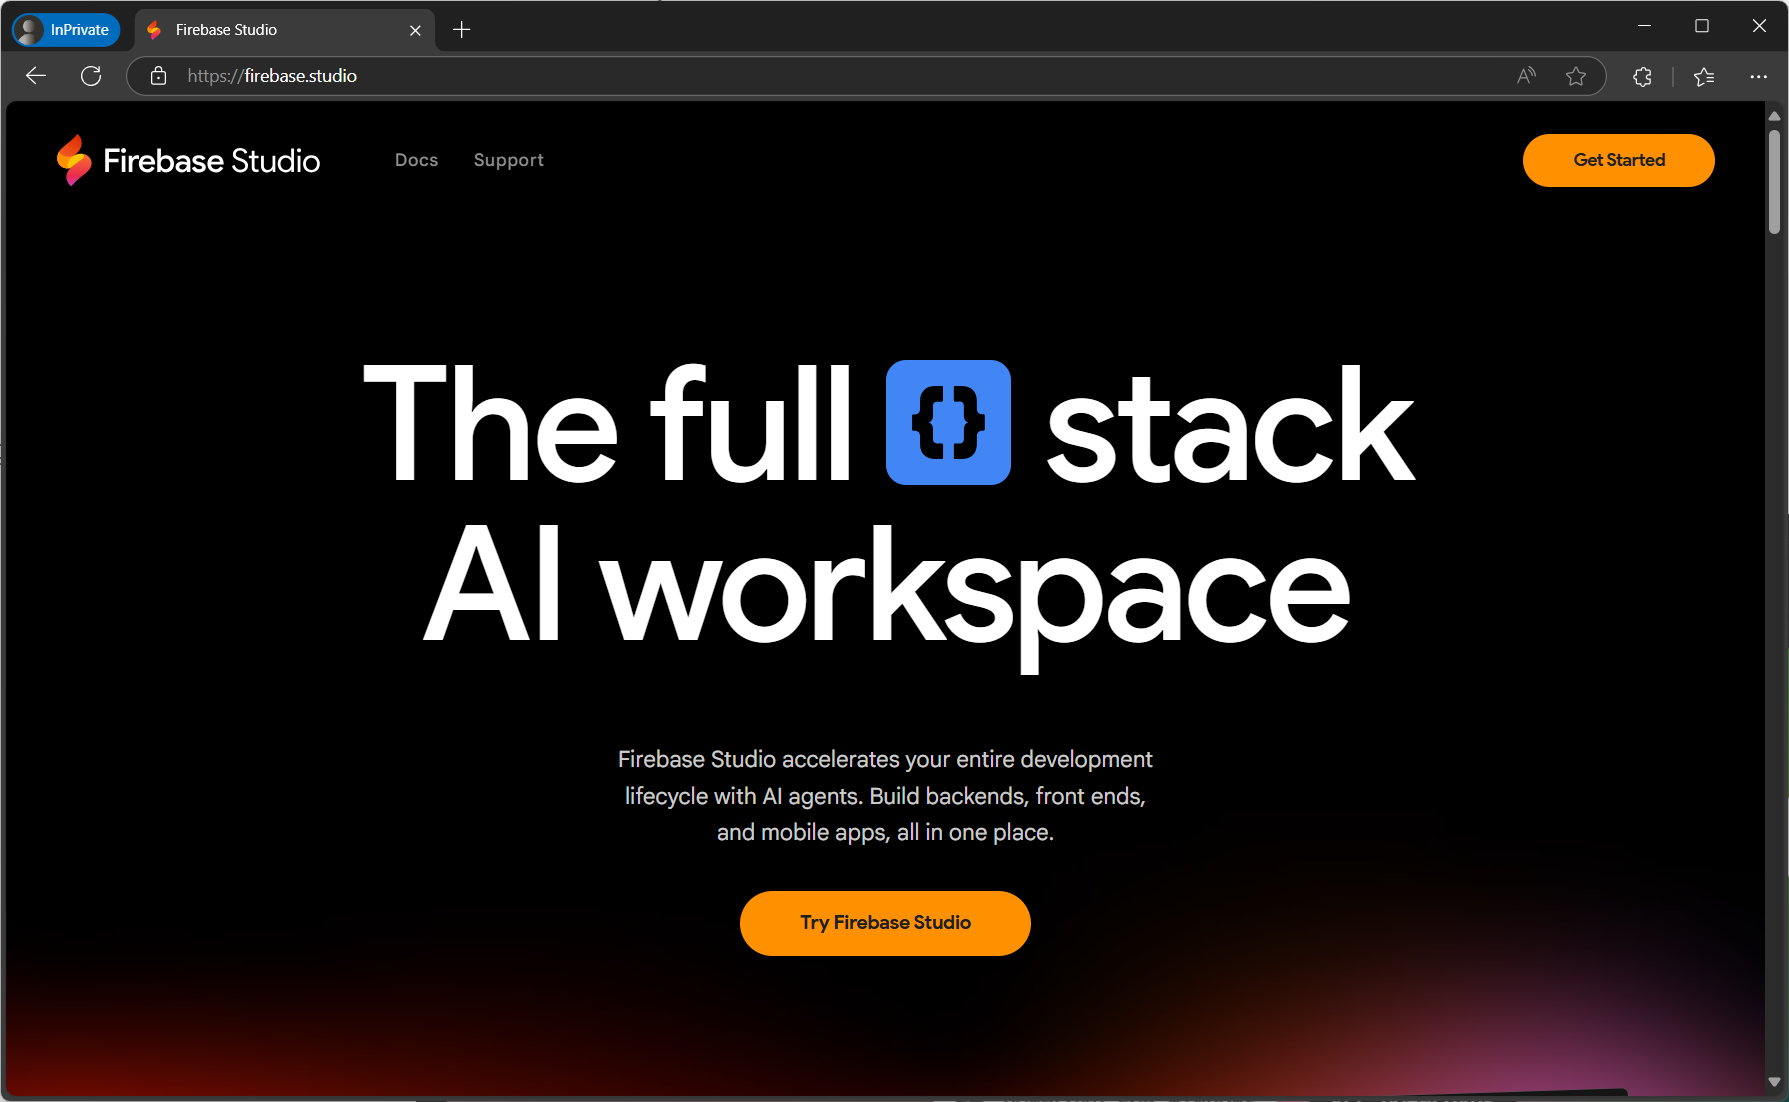The height and width of the screenshot is (1102, 1789).
Task: Open the Support navigation link
Action: point(508,160)
